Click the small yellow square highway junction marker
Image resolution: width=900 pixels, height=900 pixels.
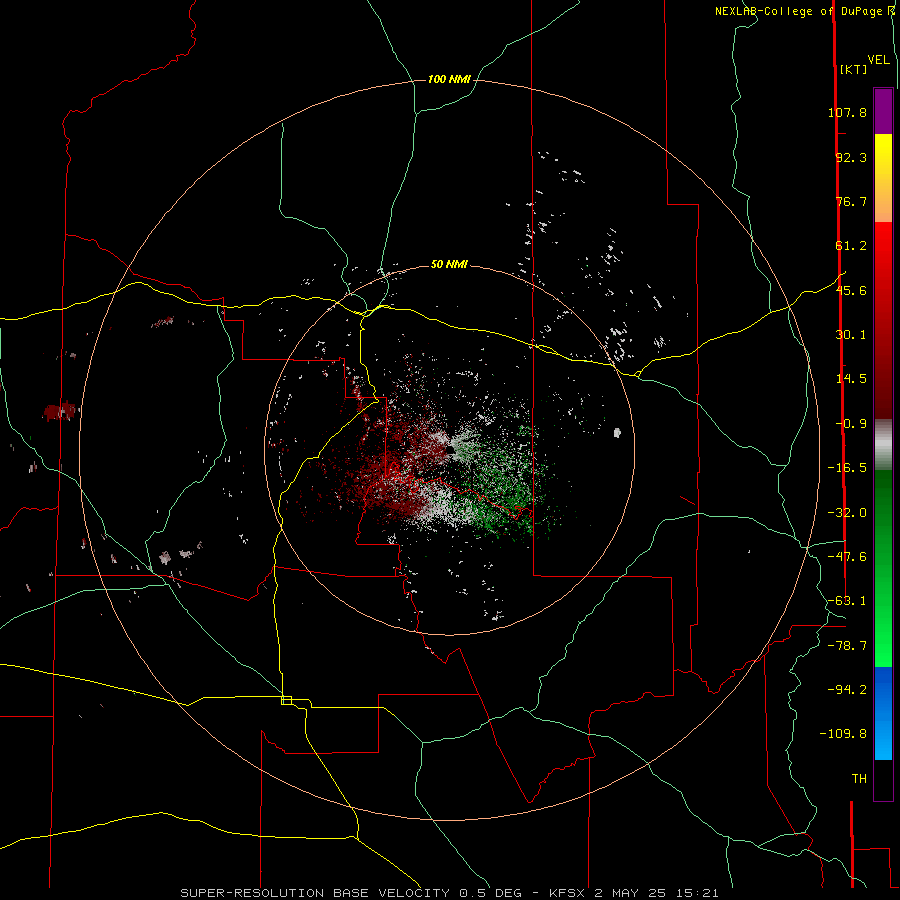[286, 700]
